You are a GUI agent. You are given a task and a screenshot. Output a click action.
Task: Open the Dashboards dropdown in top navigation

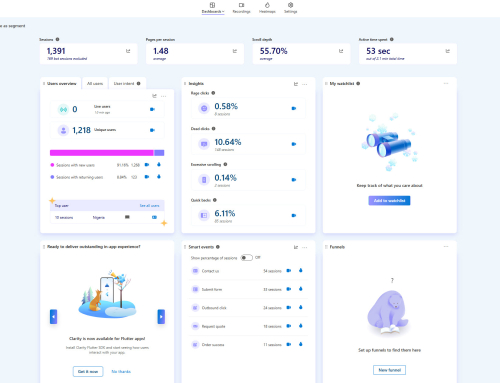213,8
